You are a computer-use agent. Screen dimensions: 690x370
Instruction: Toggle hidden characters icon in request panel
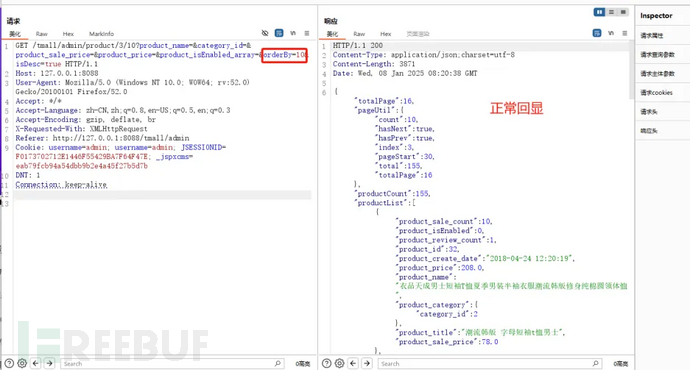pyautogui.click(x=265, y=33)
